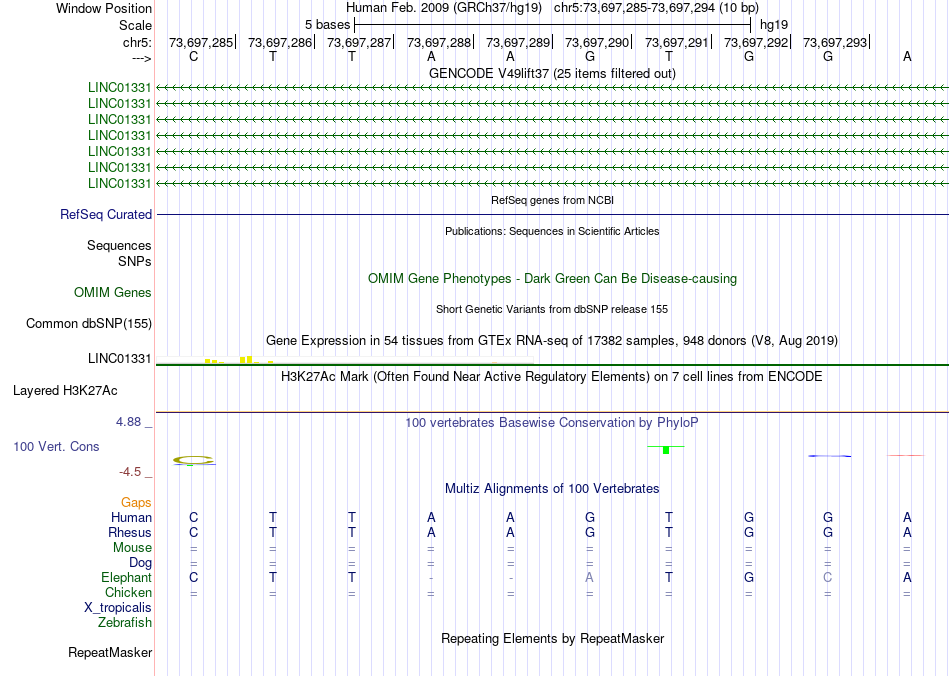The image size is (950, 676).
Task: Select Chicken alignment row label
Action: pyautogui.click(x=128, y=592)
